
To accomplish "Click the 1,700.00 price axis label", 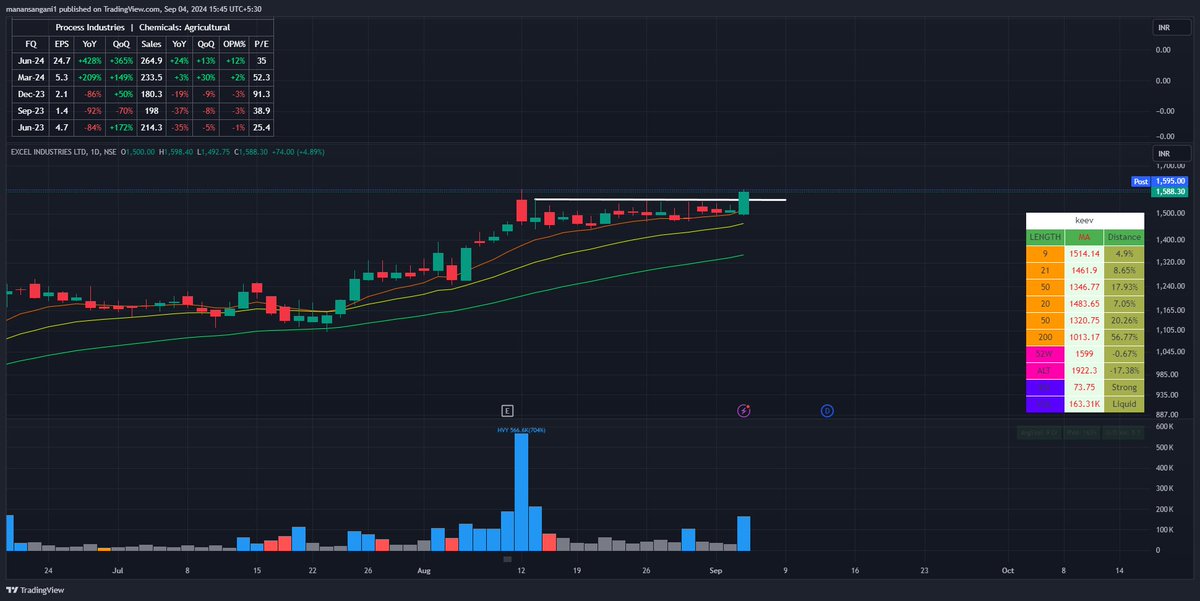I will point(1169,165).
